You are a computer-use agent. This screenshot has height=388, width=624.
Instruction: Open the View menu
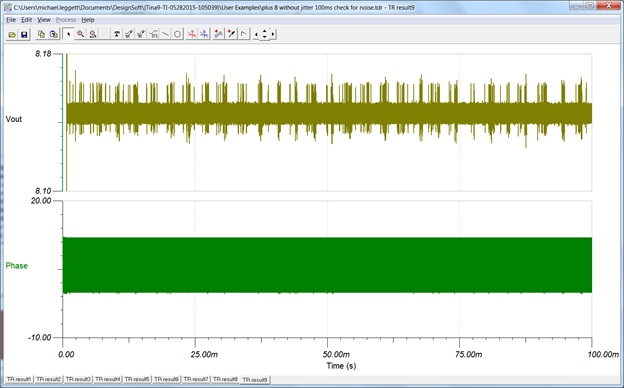point(44,20)
